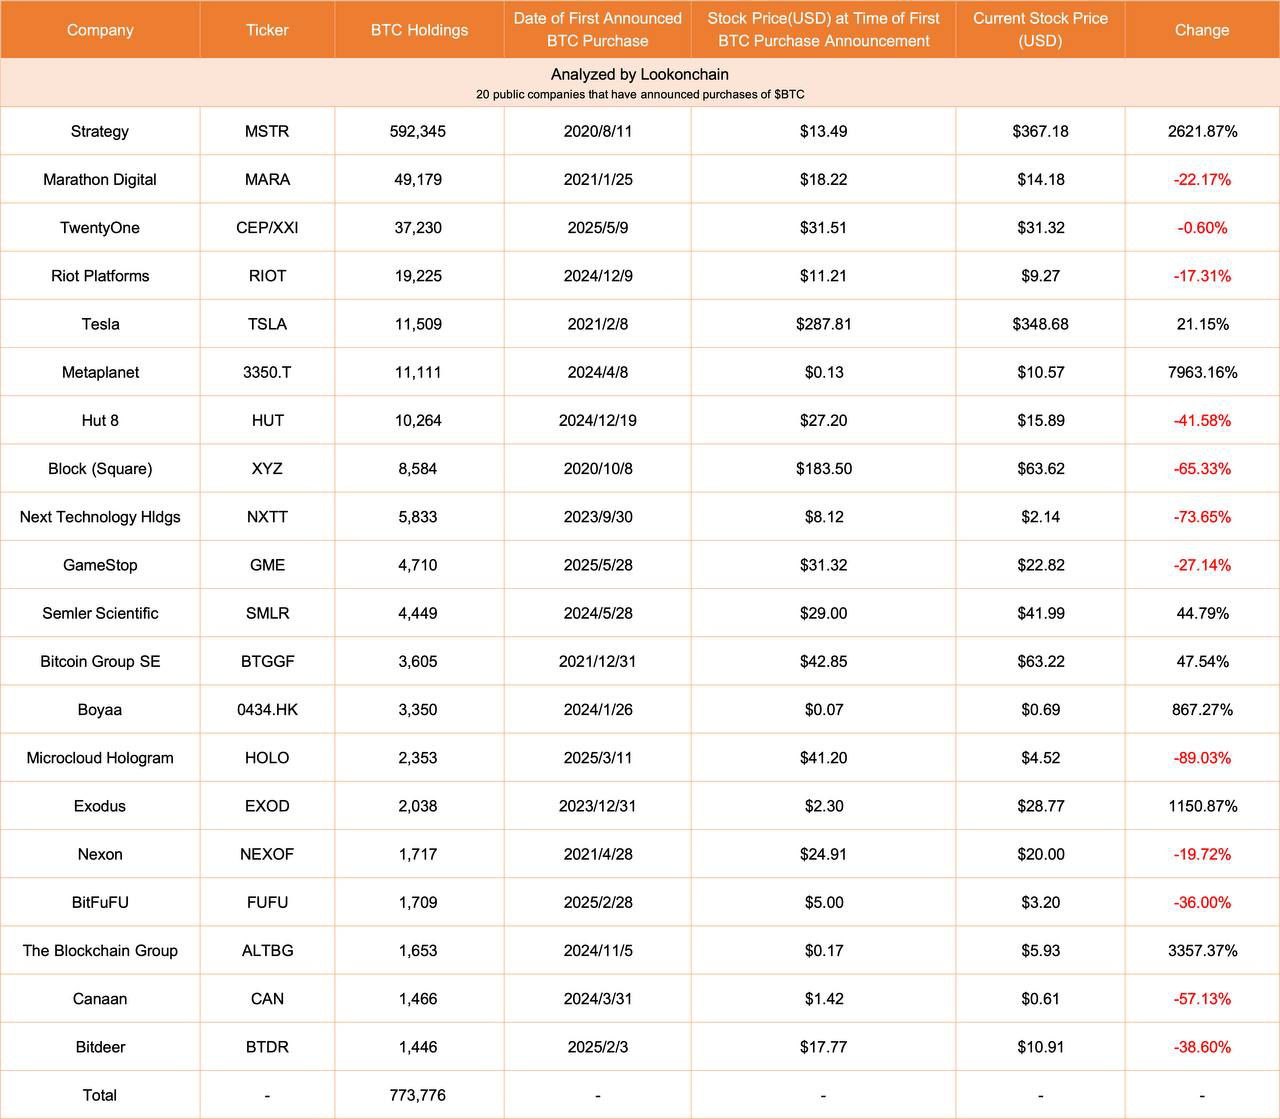This screenshot has height=1119, width=1280.
Task: Click the 2024/12/19 date cell
Action: point(598,420)
